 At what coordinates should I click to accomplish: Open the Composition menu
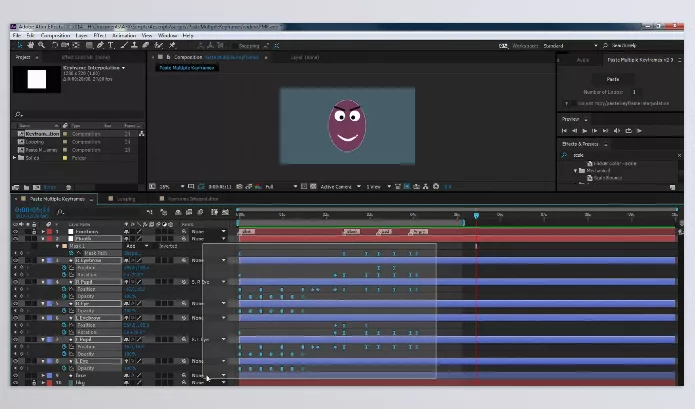[55, 35]
